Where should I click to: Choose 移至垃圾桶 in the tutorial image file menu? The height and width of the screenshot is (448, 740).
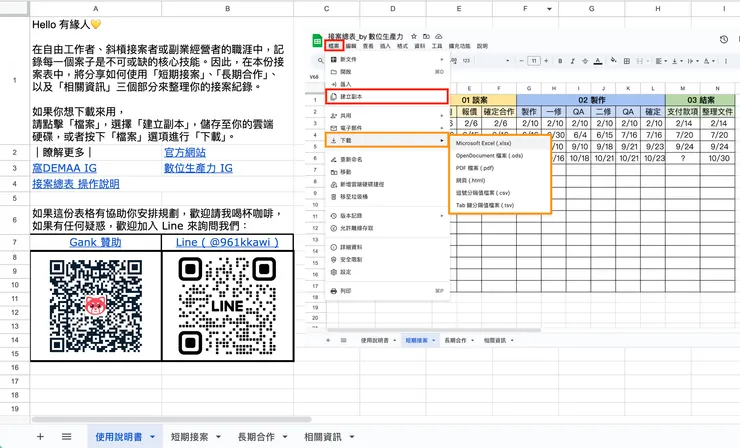tap(387, 196)
